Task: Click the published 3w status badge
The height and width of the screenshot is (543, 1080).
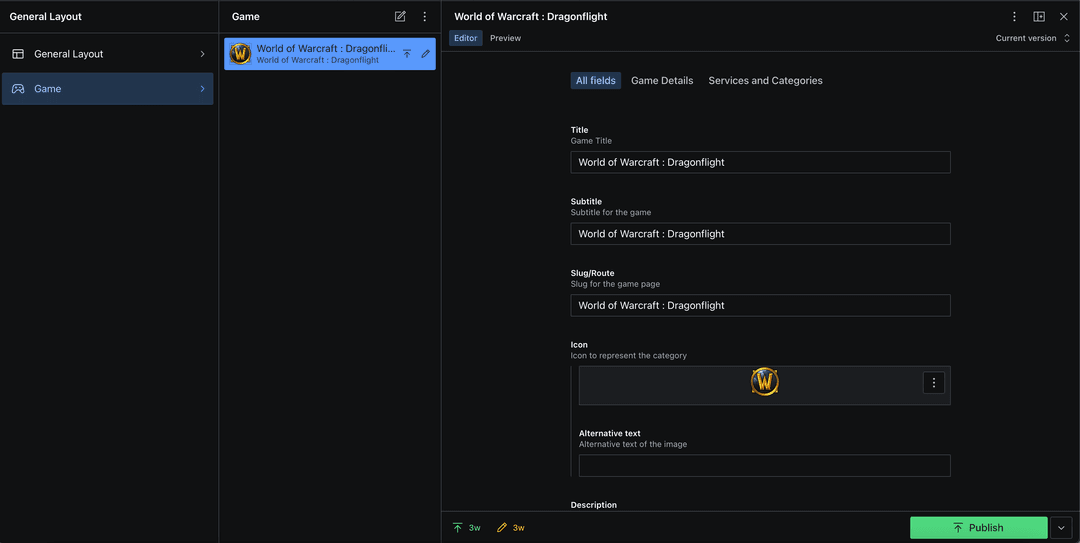Action: coord(466,528)
